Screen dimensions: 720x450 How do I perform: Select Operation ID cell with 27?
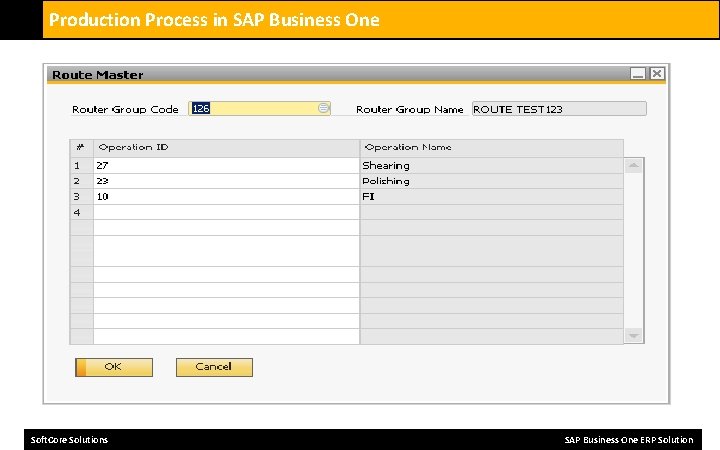pyautogui.click(x=226, y=166)
